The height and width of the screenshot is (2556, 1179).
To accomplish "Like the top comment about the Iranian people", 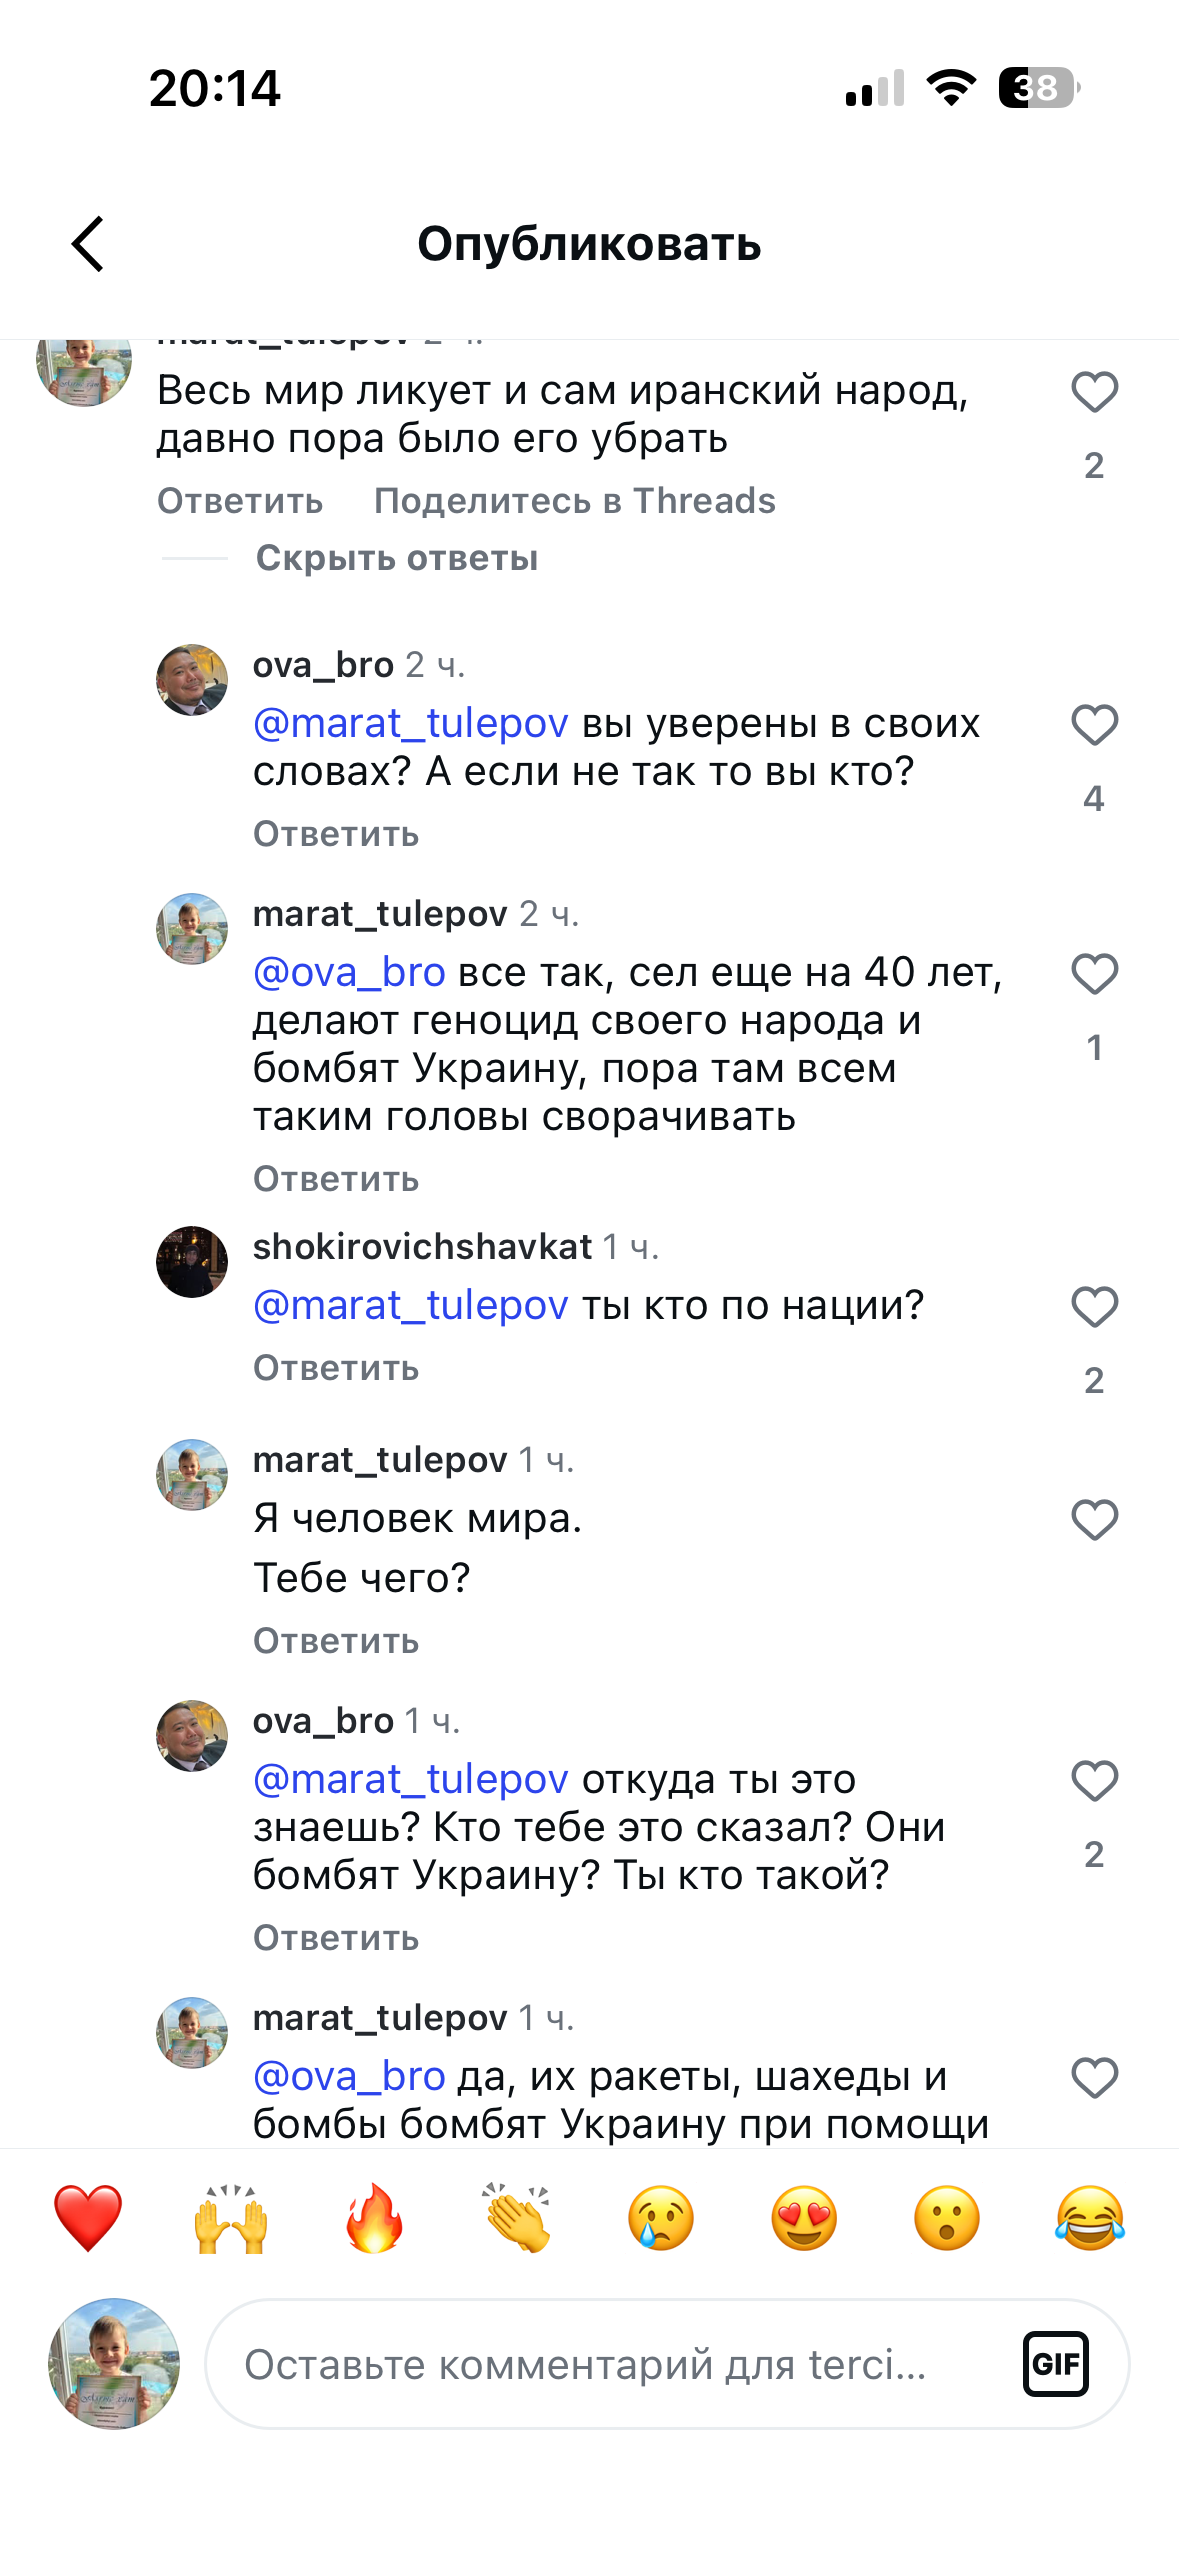I will click(1094, 392).
